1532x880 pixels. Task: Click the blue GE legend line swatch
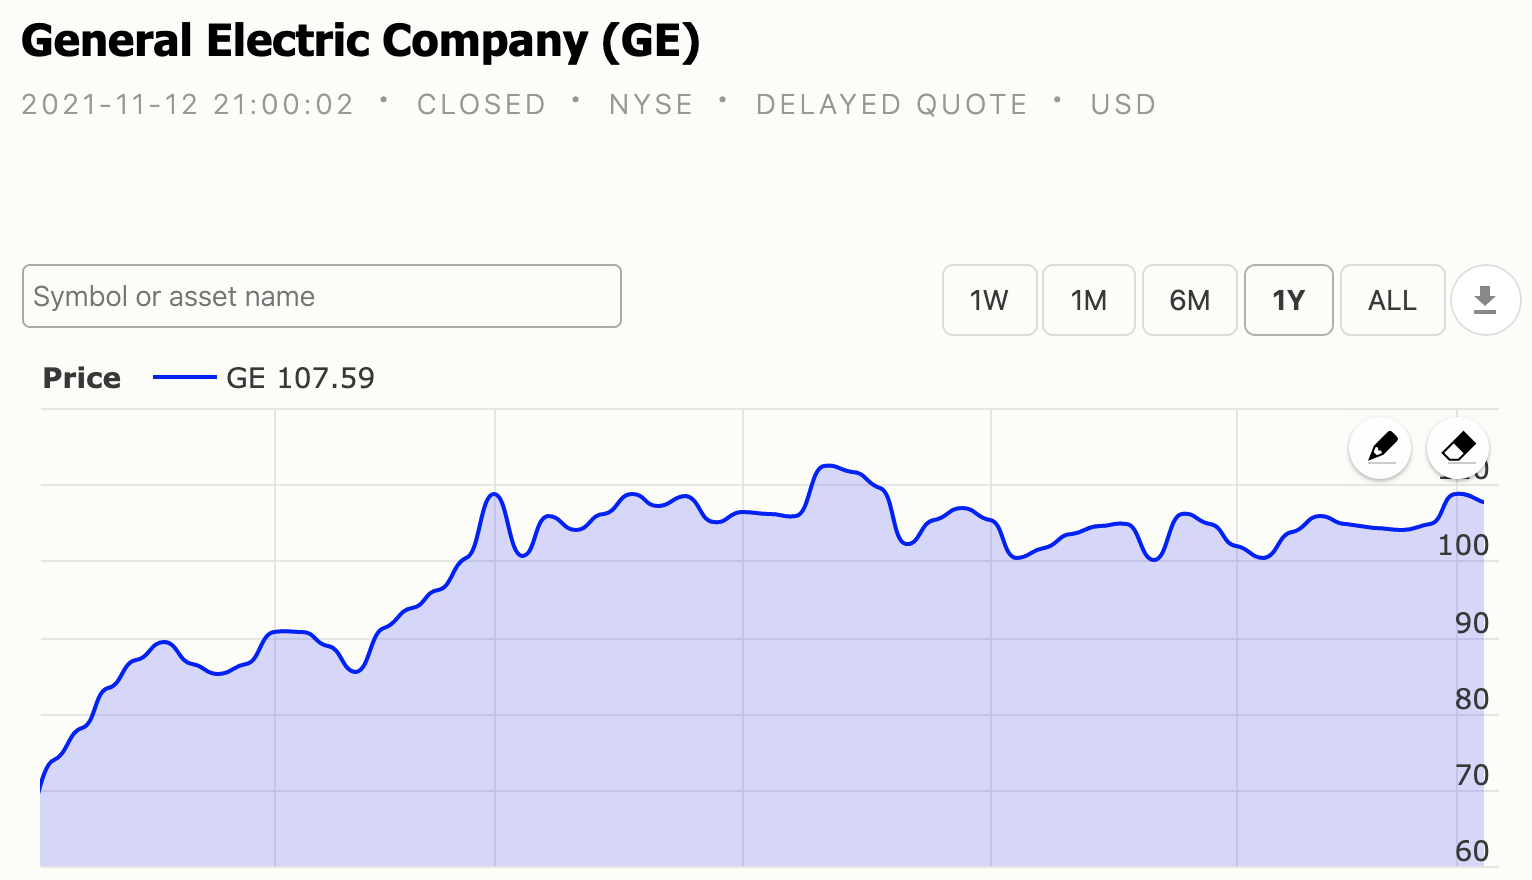185,378
